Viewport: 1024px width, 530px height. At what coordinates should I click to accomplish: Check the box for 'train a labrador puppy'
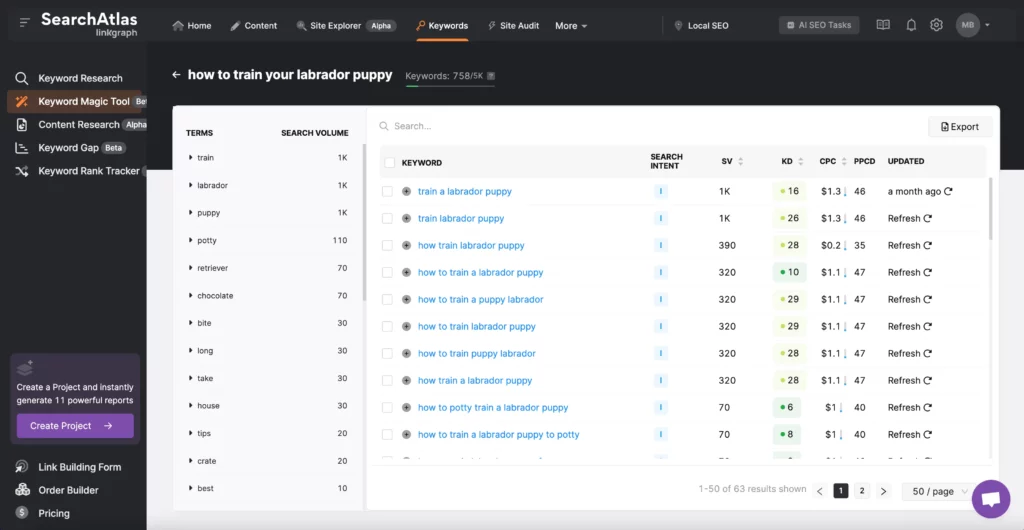pos(387,191)
